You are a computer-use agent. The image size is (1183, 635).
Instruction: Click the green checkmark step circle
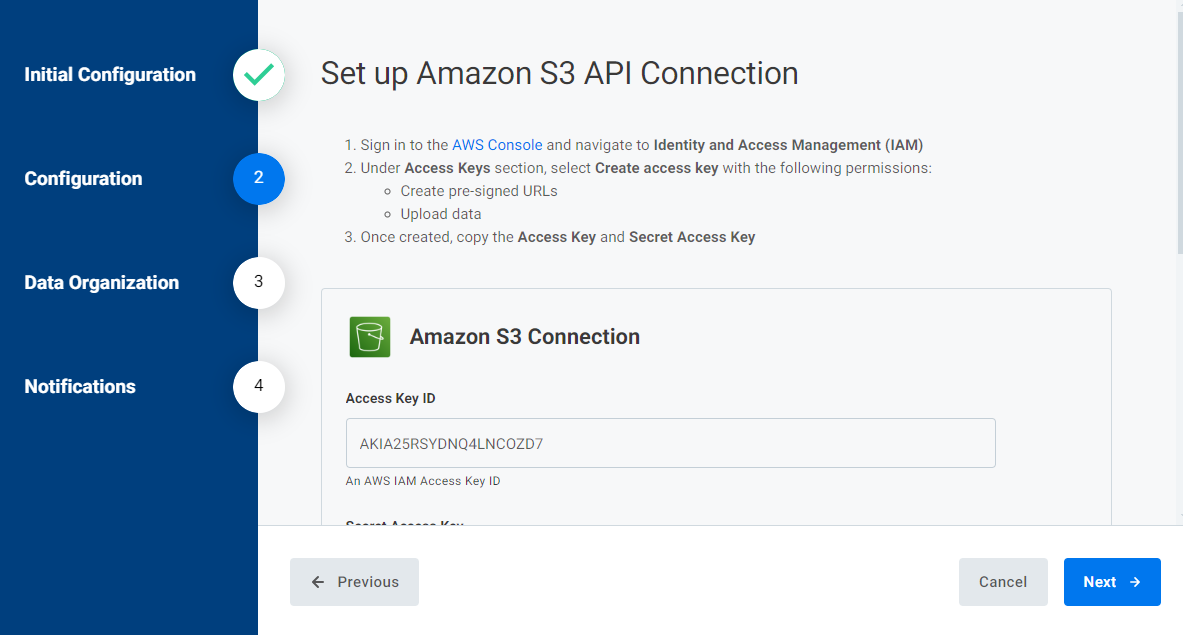pos(259,75)
